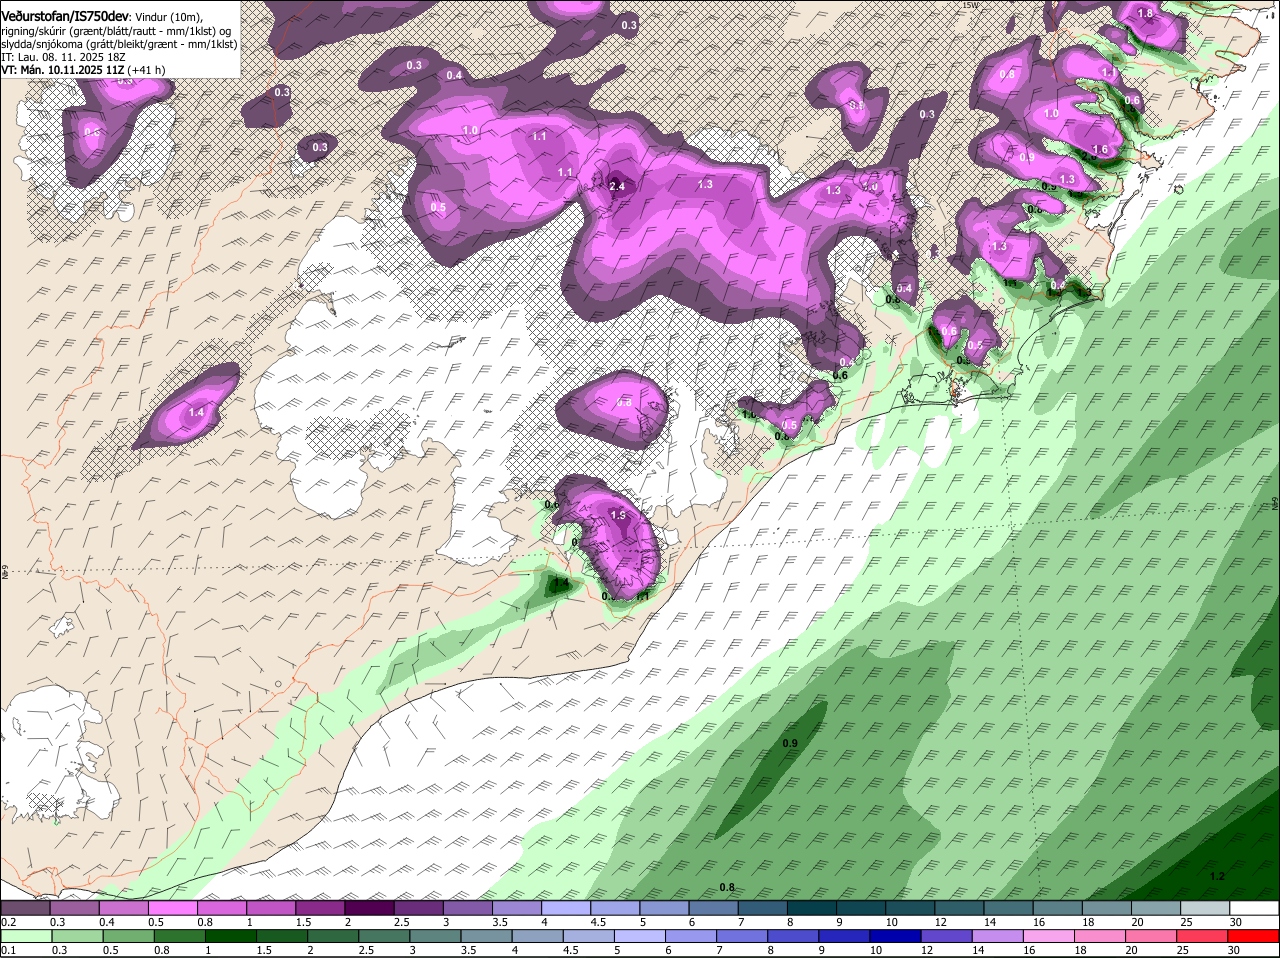Select the snow legend swatch from 20 to 25
This screenshot has width=1280, height=958.
coord(1156,908)
